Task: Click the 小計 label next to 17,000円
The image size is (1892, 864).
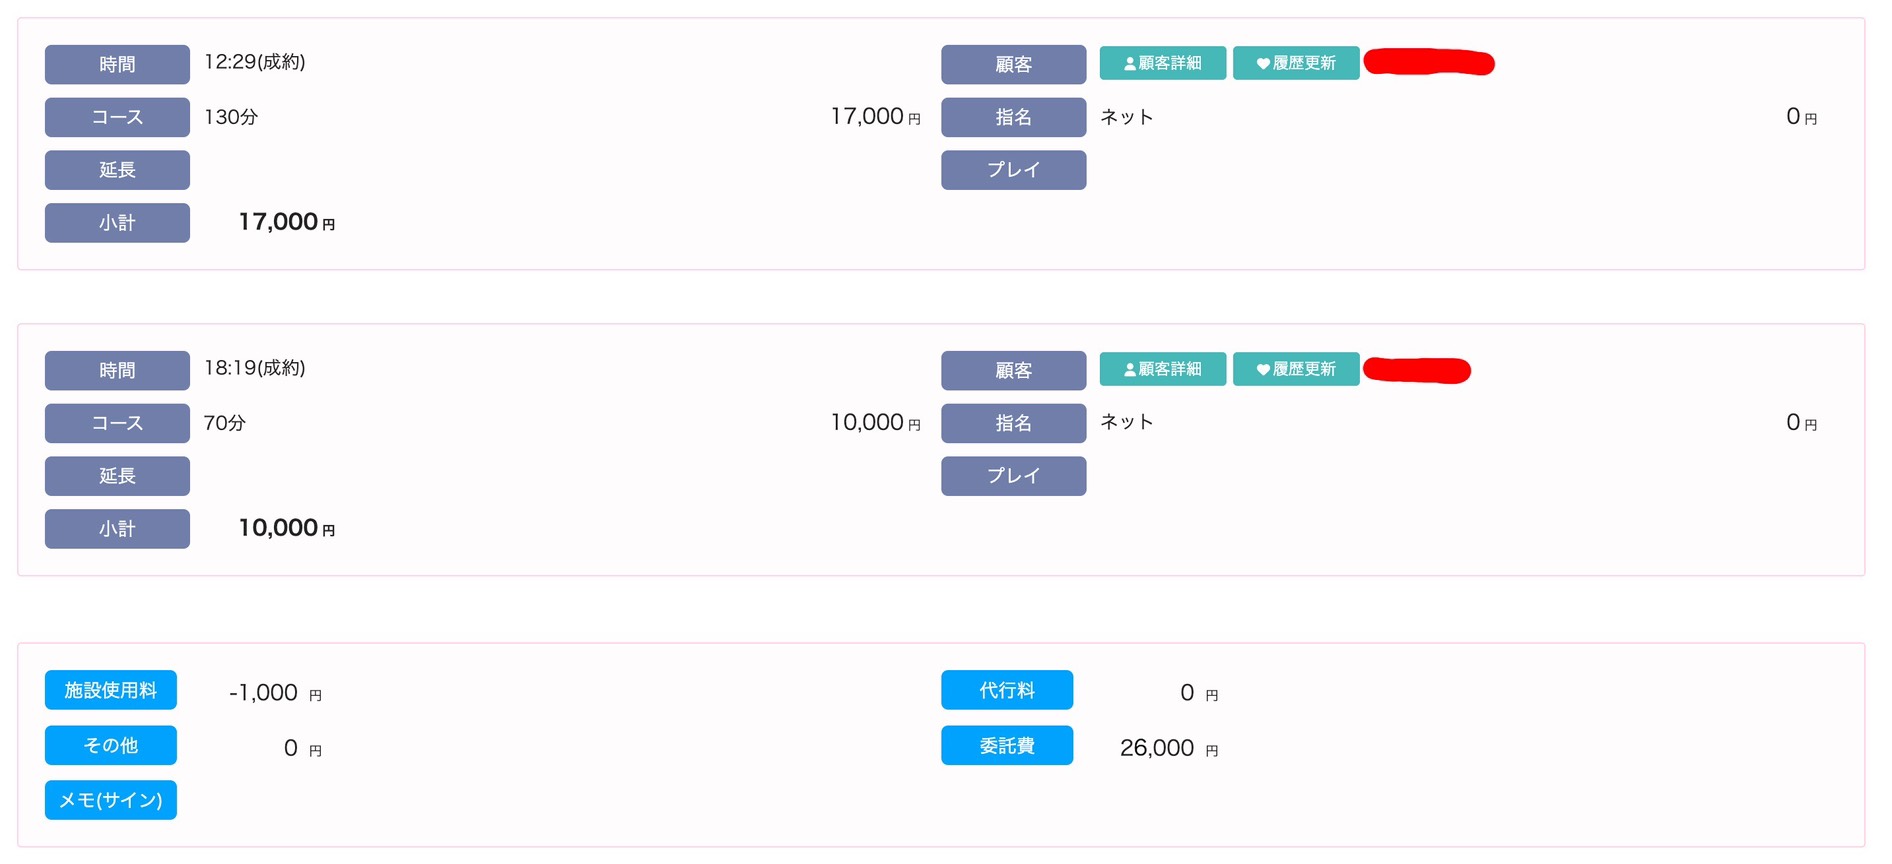Action: [117, 223]
